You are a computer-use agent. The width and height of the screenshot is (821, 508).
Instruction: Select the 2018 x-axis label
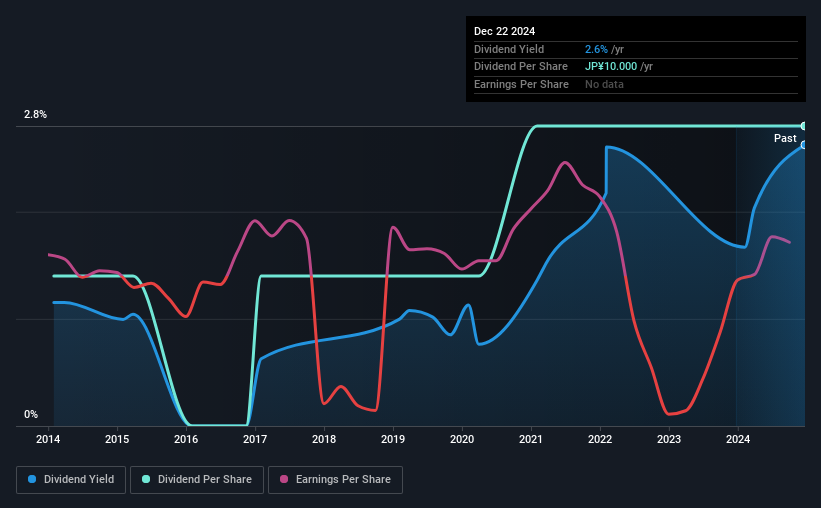pos(324,439)
